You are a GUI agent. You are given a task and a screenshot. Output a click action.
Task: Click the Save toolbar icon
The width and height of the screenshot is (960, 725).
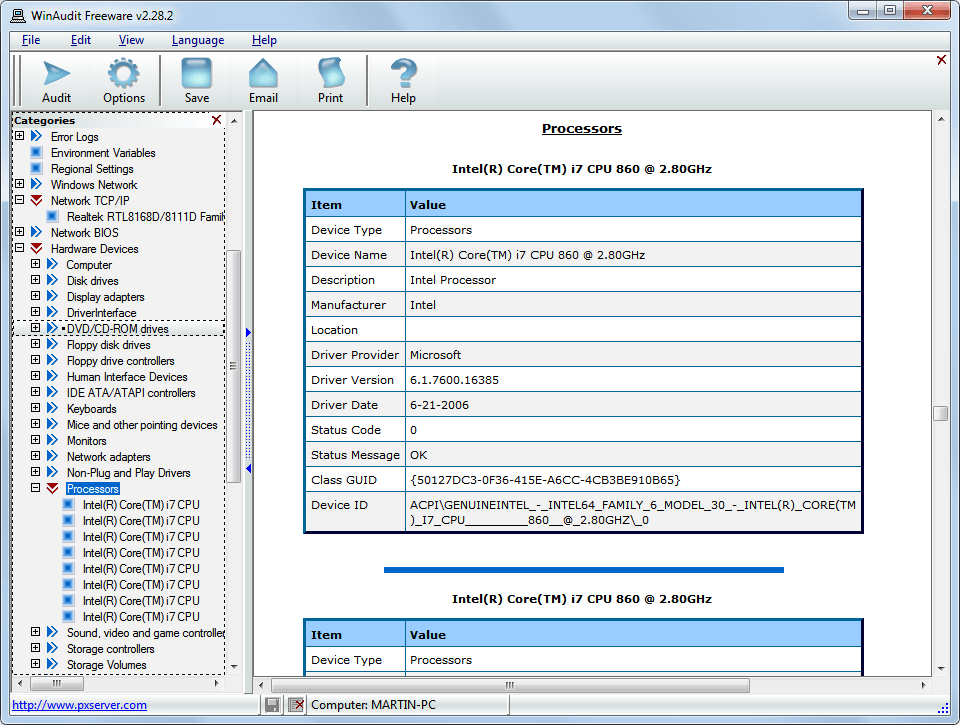click(x=197, y=80)
